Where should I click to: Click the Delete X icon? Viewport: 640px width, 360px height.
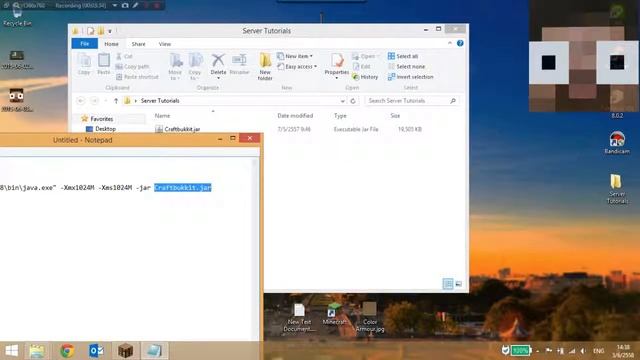click(x=218, y=60)
